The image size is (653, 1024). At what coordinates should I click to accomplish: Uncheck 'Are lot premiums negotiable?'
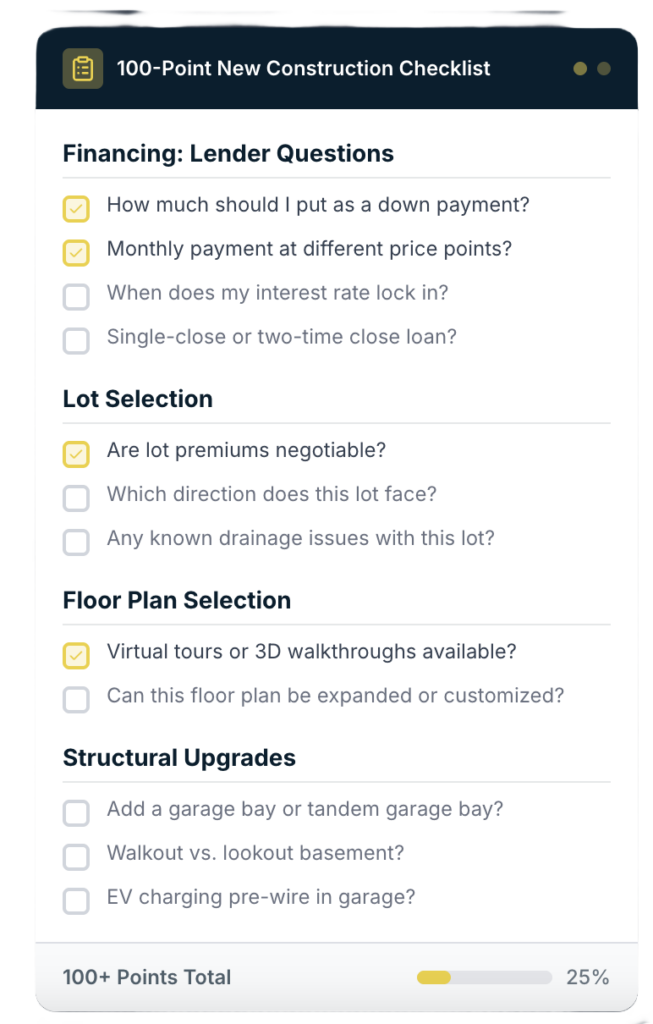(x=76, y=453)
